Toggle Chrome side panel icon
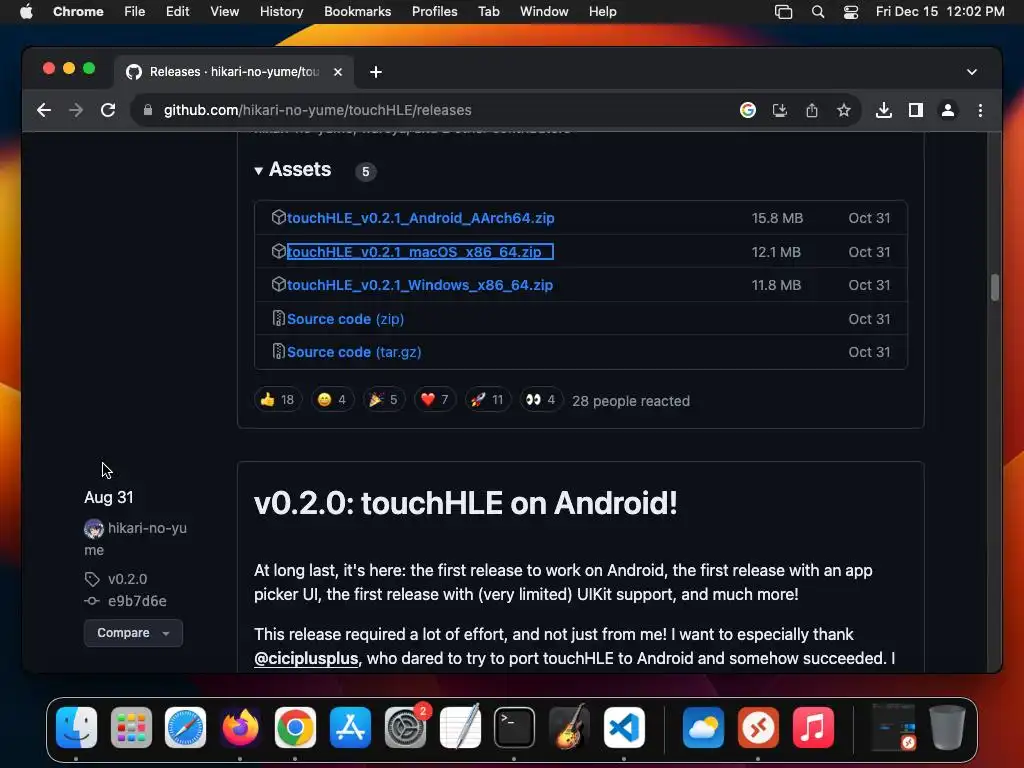Viewport: 1024px width, 768px height. coord(916,110)
